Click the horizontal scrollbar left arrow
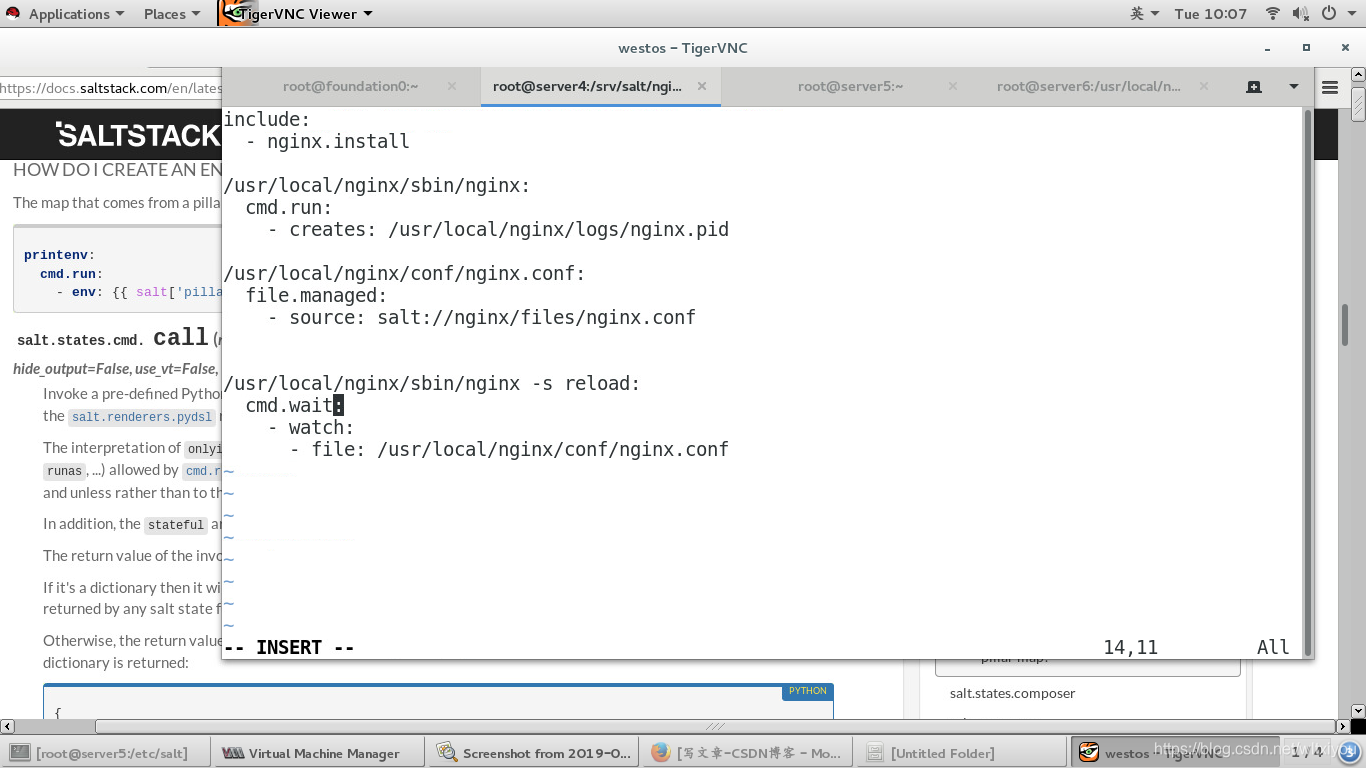Image resolution: width=1366 pixels, height=768 pixels. 7,726
